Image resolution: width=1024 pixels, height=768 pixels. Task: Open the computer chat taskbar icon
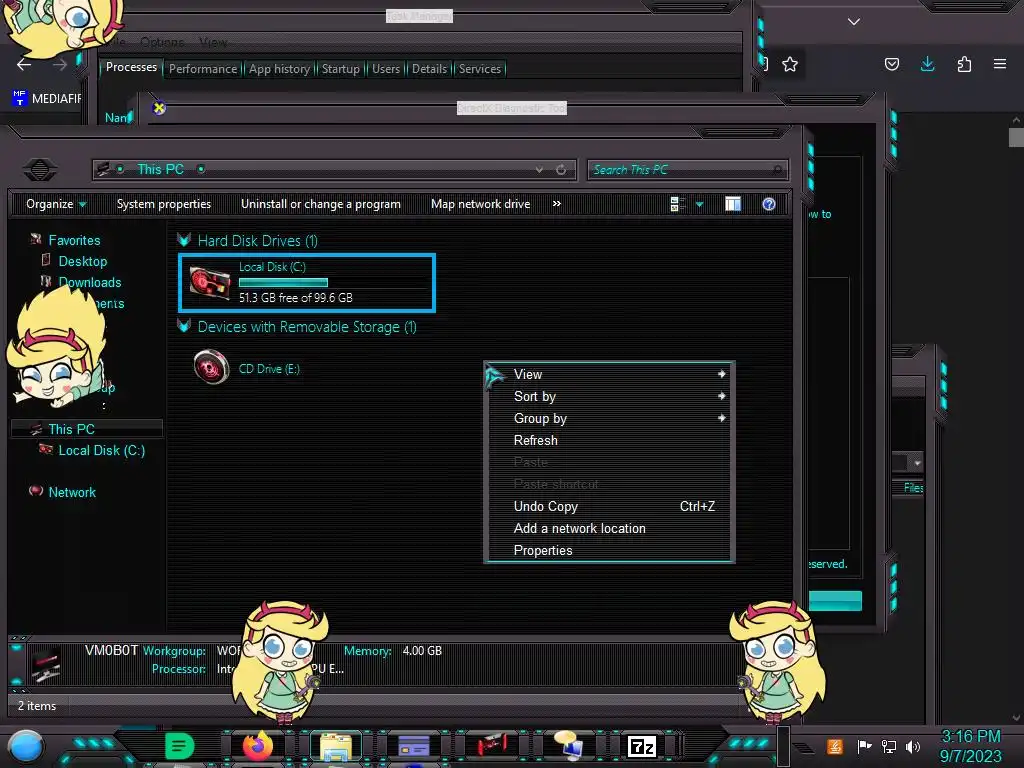coord(568,746)
